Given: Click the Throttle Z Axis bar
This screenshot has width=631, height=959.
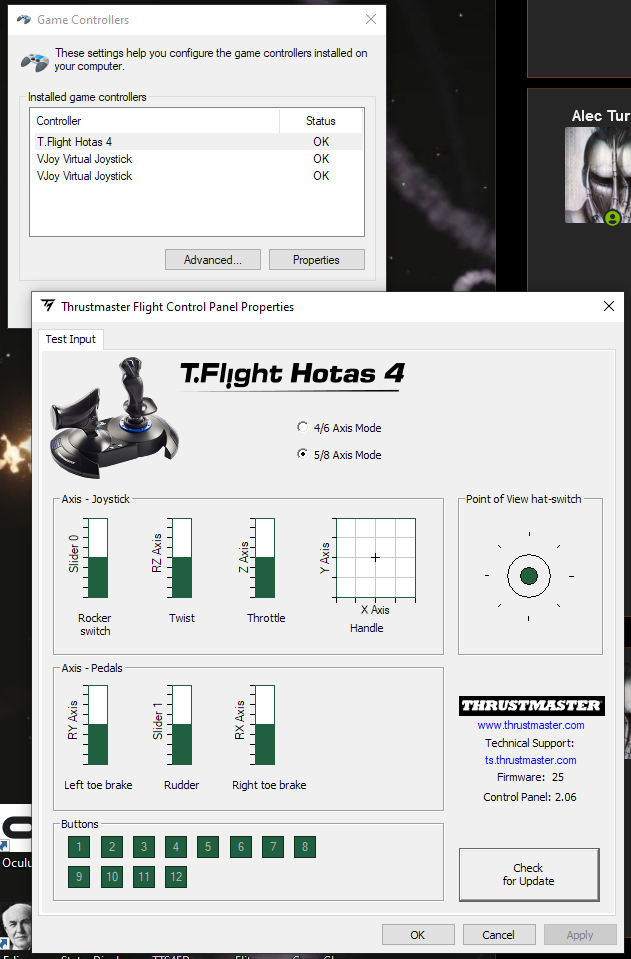Looking at the screenshot, I should click(265, 558).
